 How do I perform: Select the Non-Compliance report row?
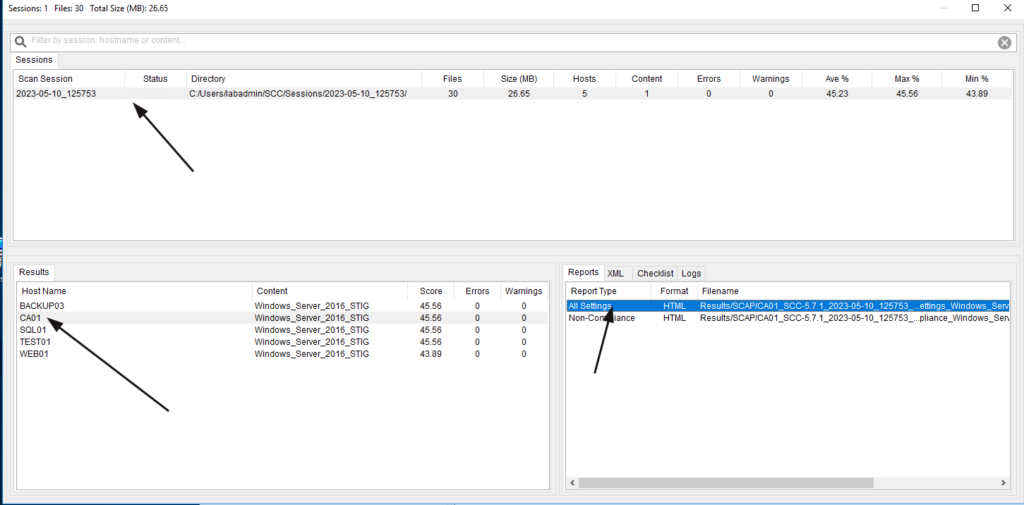(x=788, y=318)
